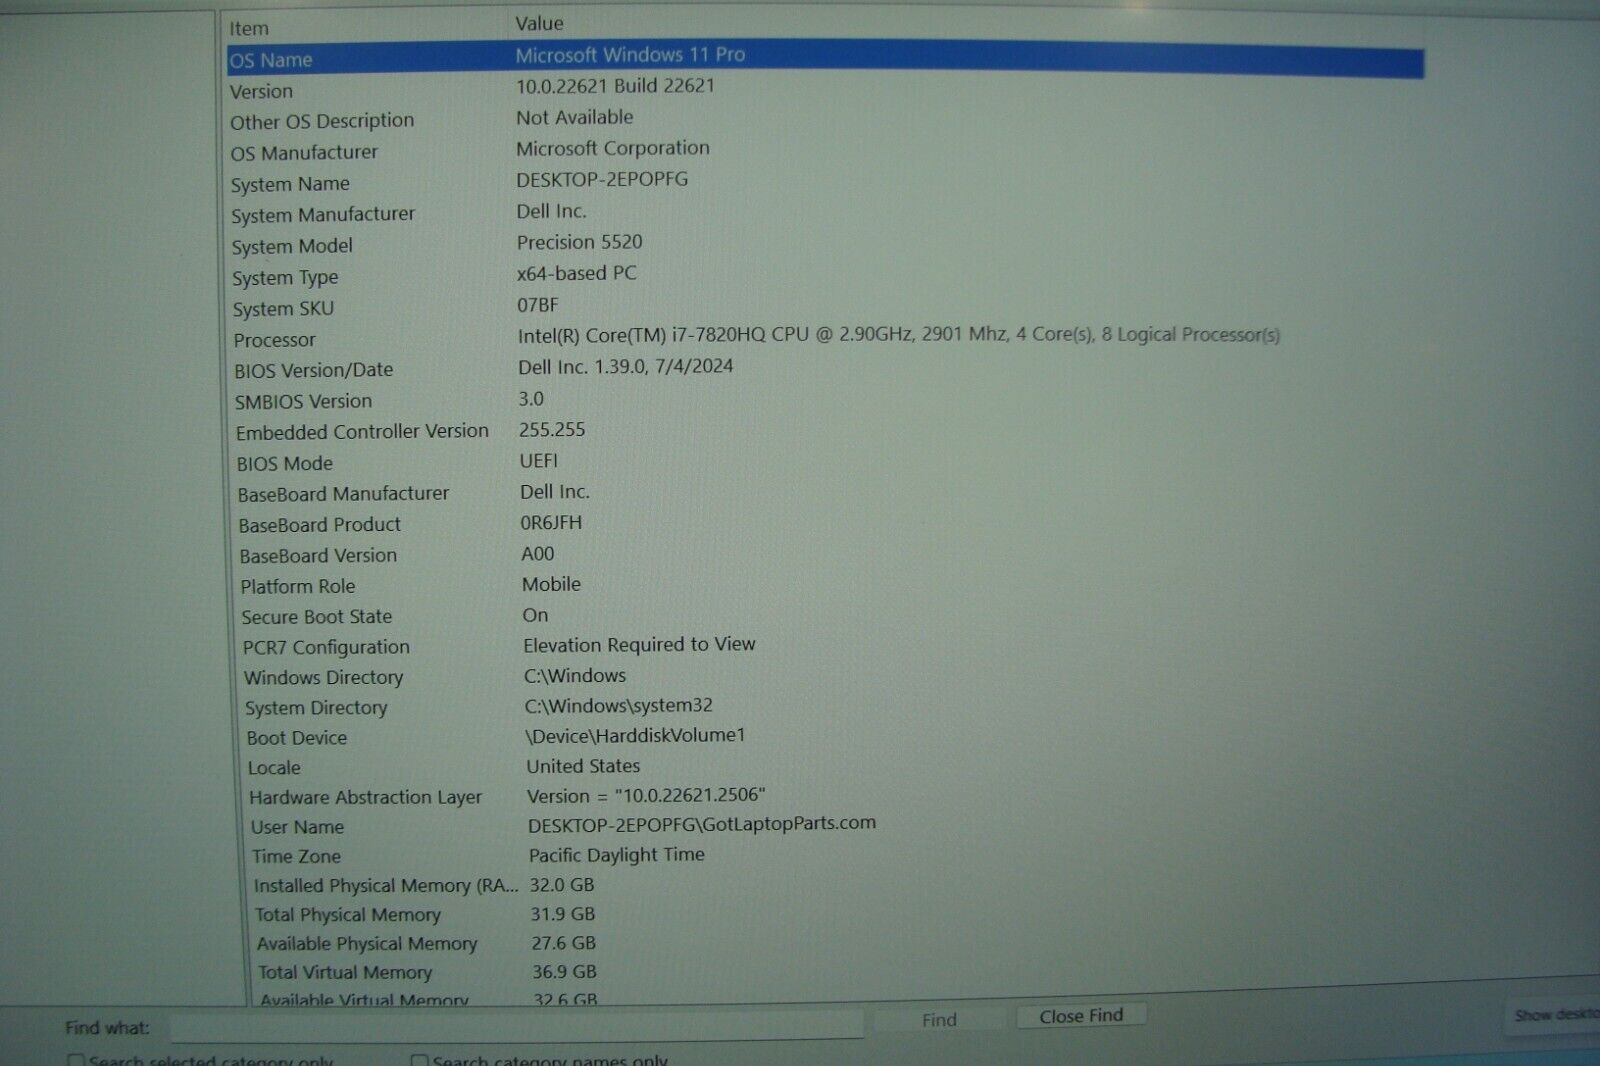Toggle Search category names only checkbox
Viewport: 1600px width, 1066px height.
pyautogui.click(x=420, y=1061)
